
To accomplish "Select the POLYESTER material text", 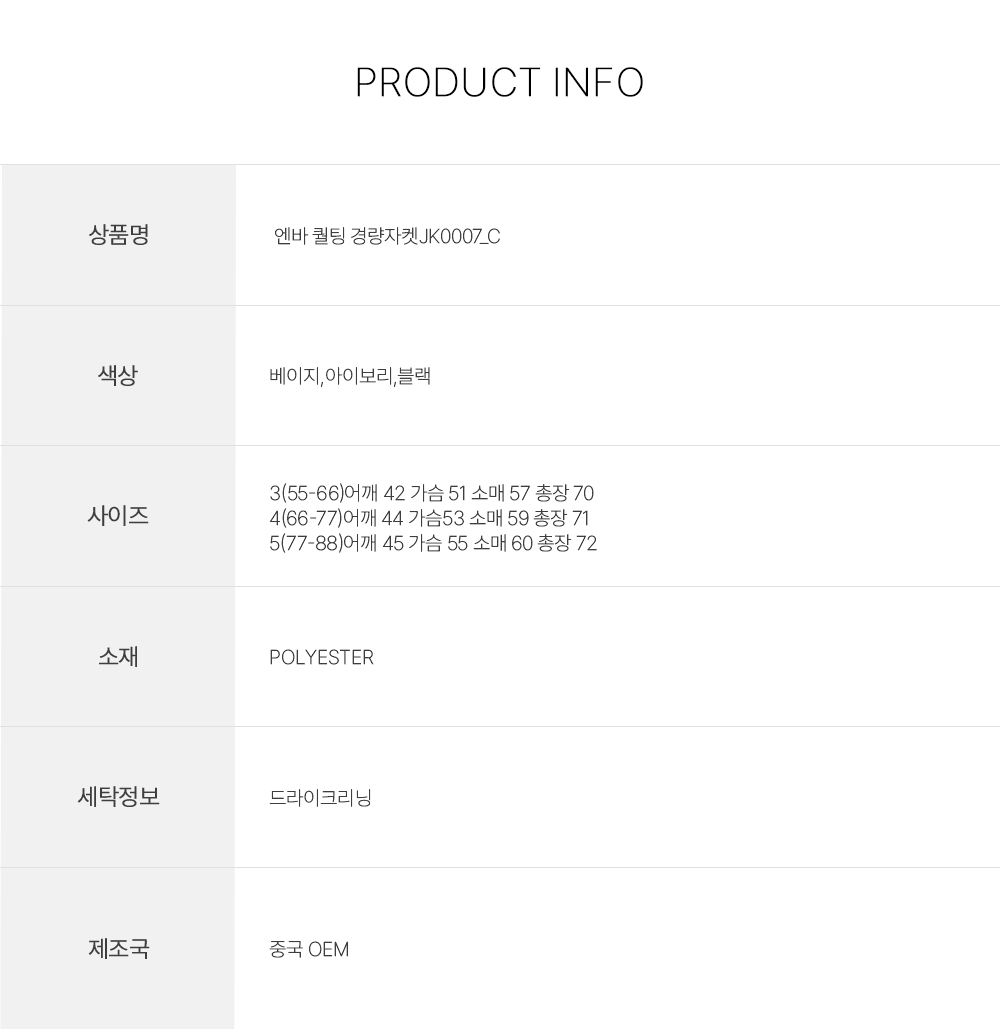I will click(321, 658).
